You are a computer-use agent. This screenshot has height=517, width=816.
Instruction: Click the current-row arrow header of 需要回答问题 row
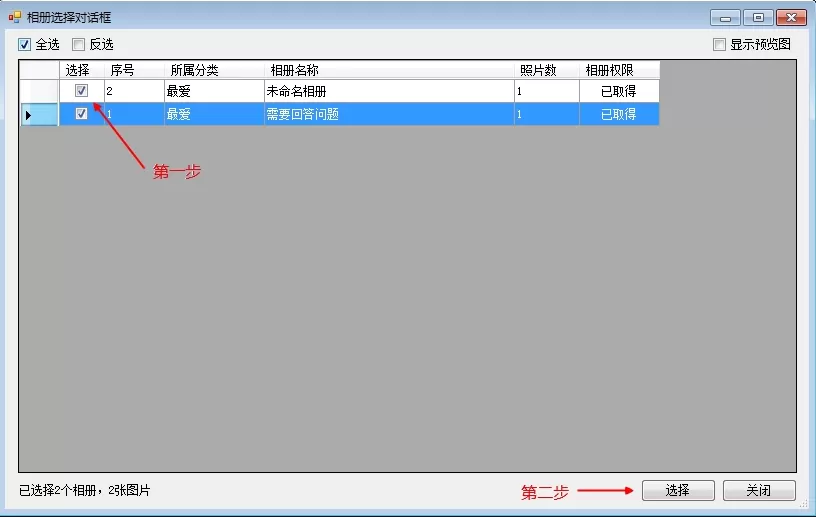pos(39,114)
